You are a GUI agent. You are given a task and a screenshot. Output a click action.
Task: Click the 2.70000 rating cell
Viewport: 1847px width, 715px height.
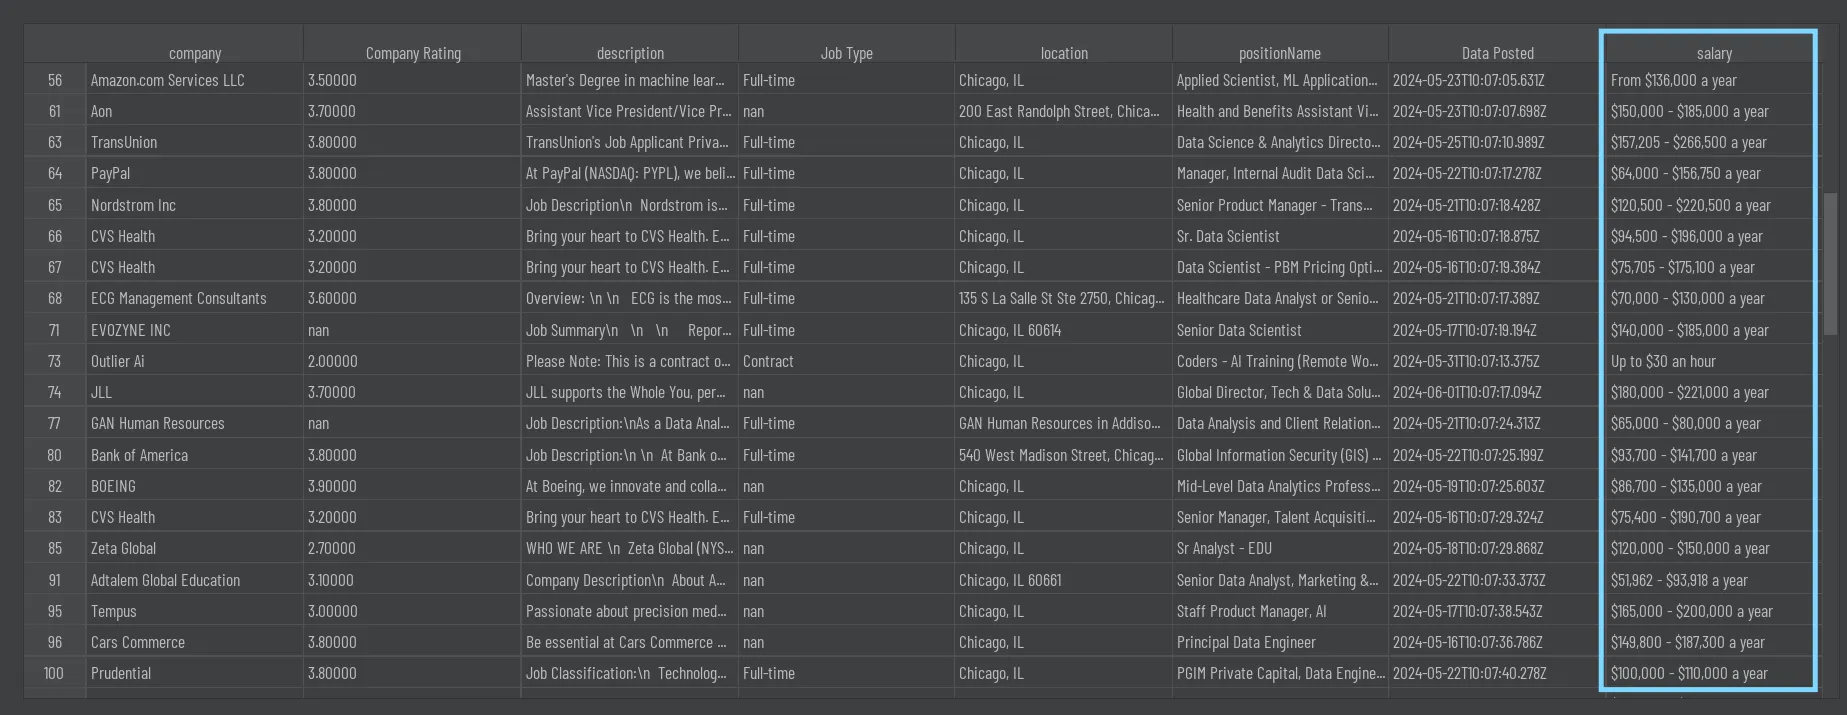(412, 548)
